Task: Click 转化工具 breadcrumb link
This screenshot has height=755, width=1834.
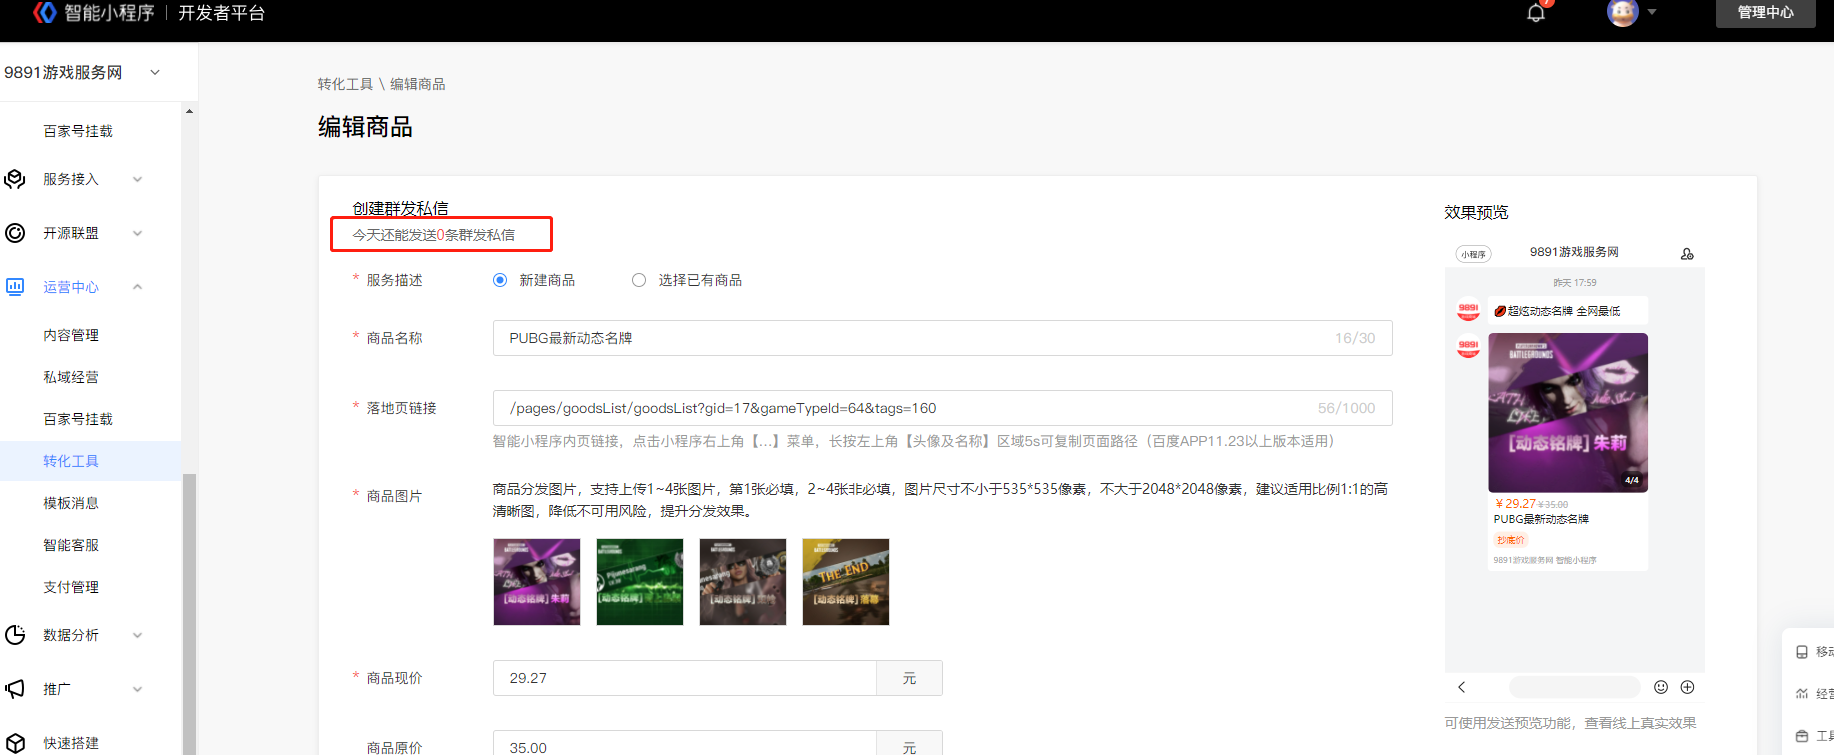Action: click(345, 84)
